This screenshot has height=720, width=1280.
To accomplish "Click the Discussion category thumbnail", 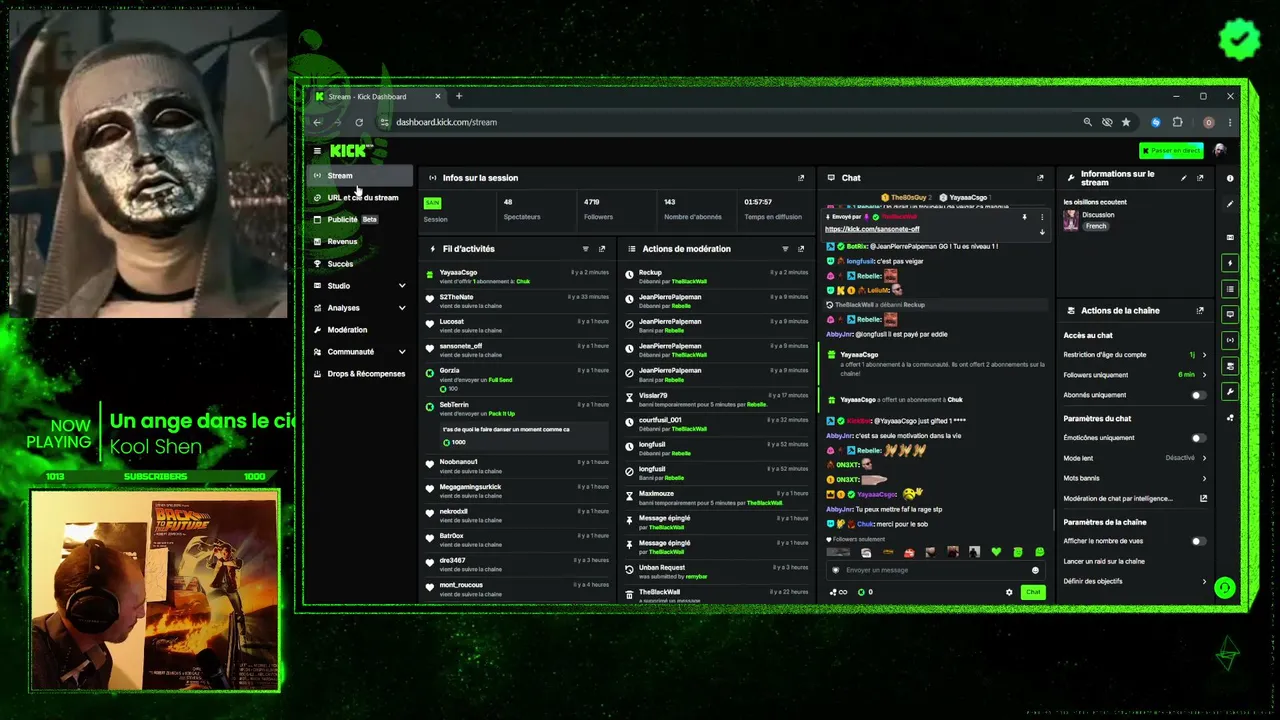I will (x=1070, y=220).
